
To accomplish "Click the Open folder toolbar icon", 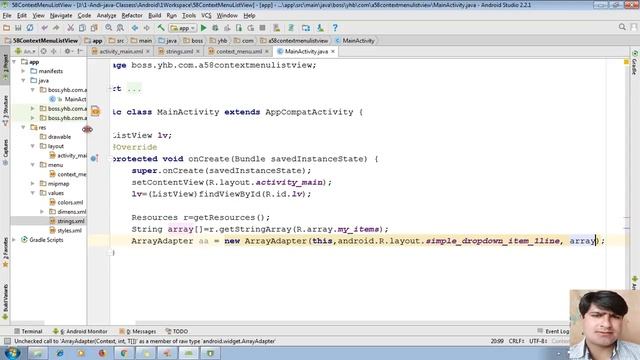I will pyautogui.click(x=6, y=28).
